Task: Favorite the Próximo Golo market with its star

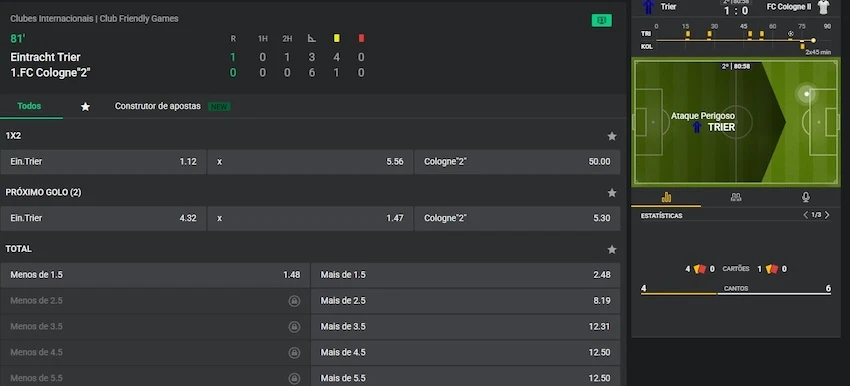Action: (612, 192)
